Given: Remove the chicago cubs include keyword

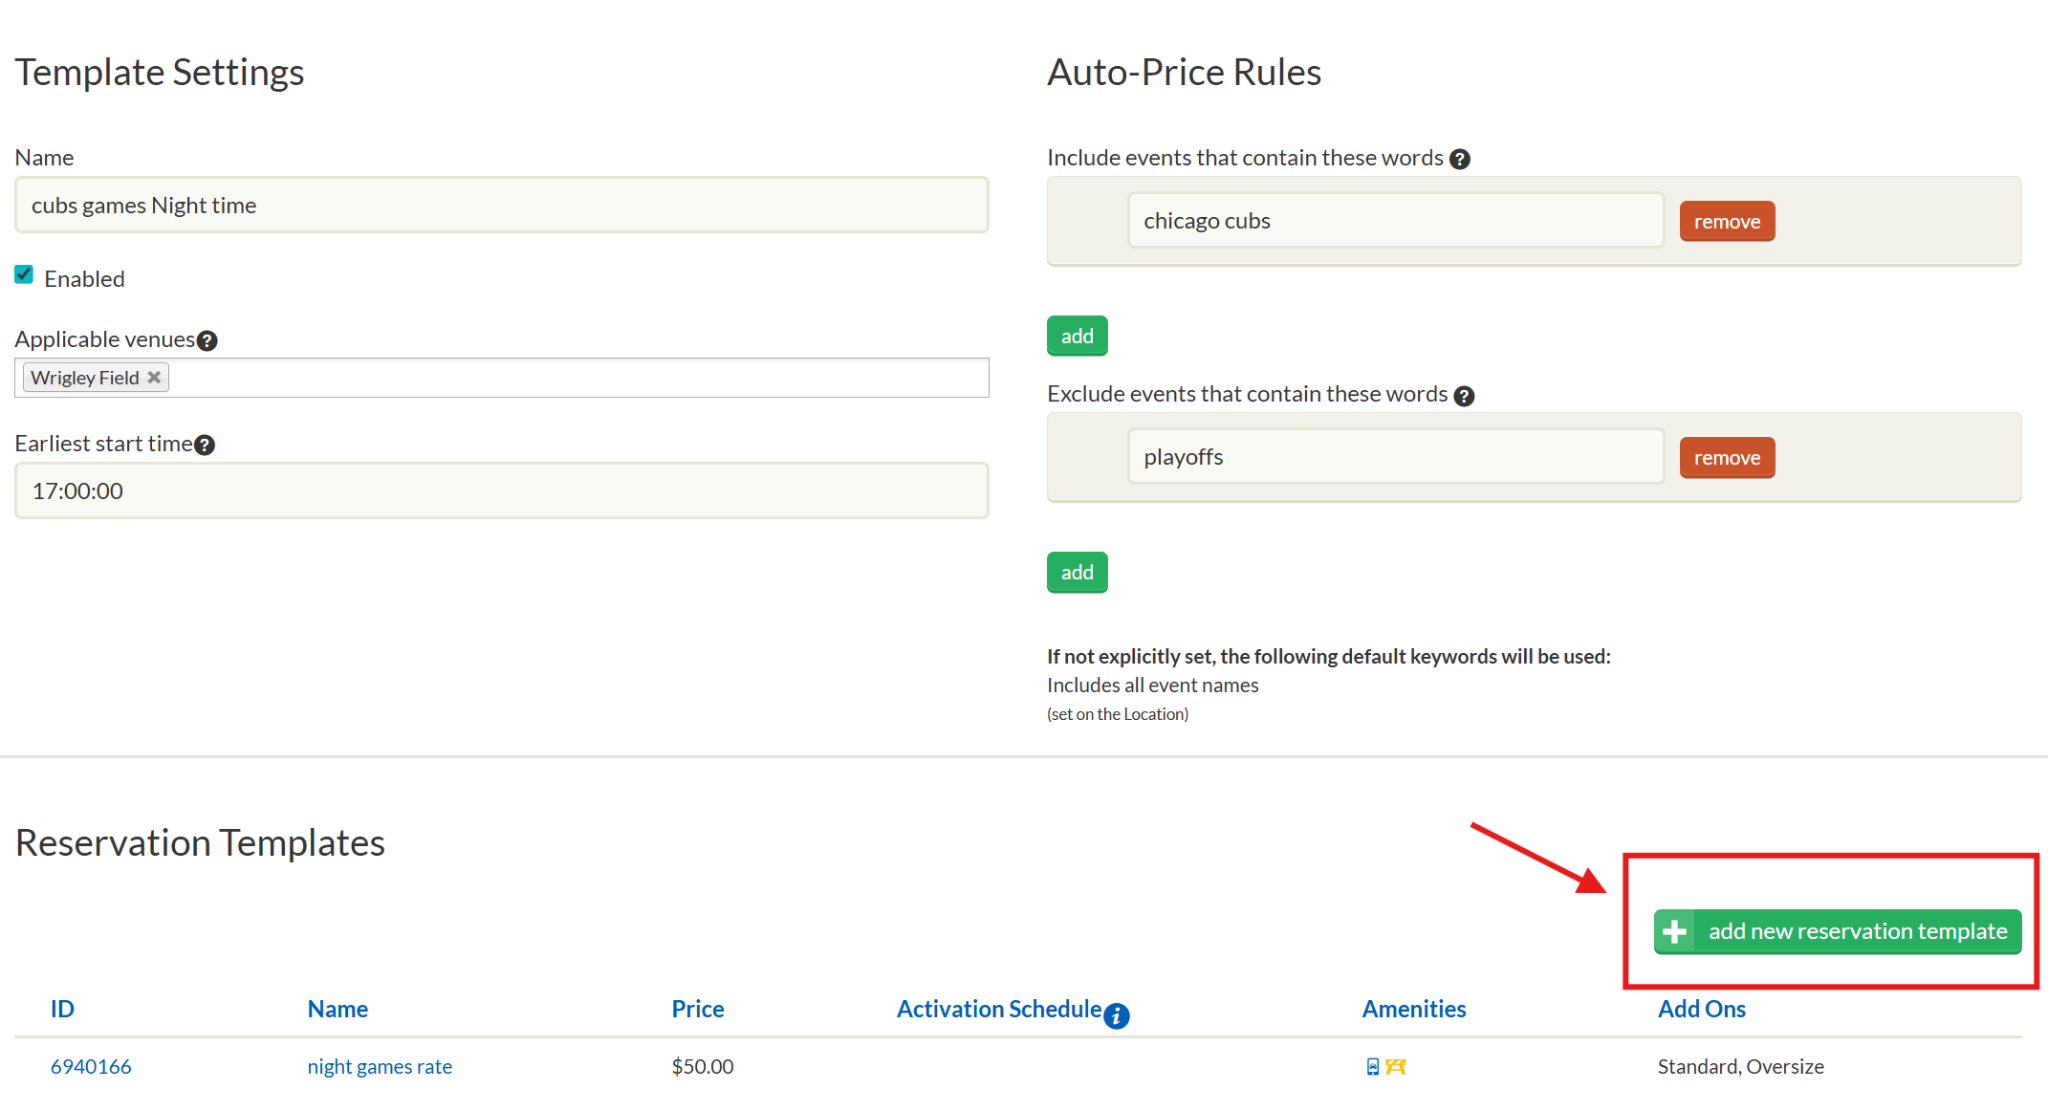Looking at the screenshot, I should coord(1726,222).
